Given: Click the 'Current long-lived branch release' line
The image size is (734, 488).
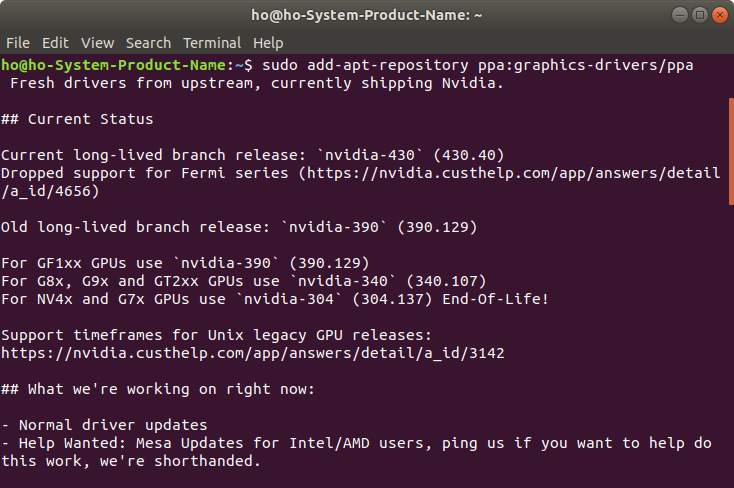Looking at the screenshot, I should (x=253, y=155).
